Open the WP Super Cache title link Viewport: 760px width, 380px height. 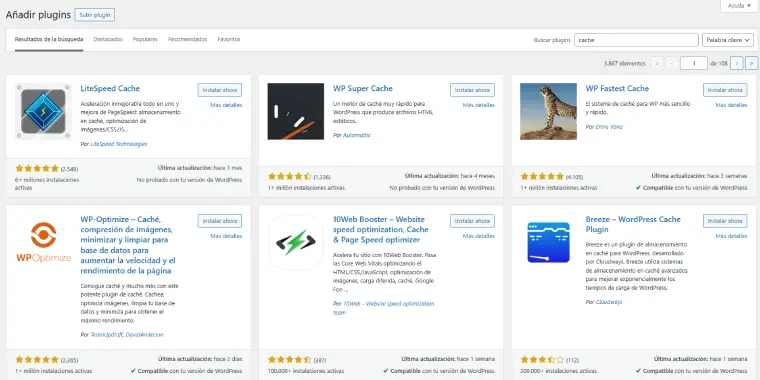pyautogui.click(x=363, y=89)
